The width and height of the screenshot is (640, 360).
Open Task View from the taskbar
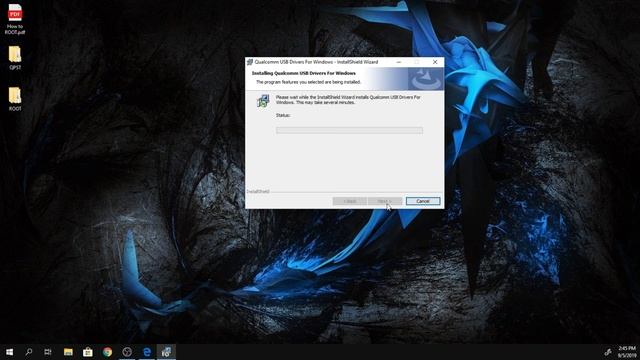48,352
